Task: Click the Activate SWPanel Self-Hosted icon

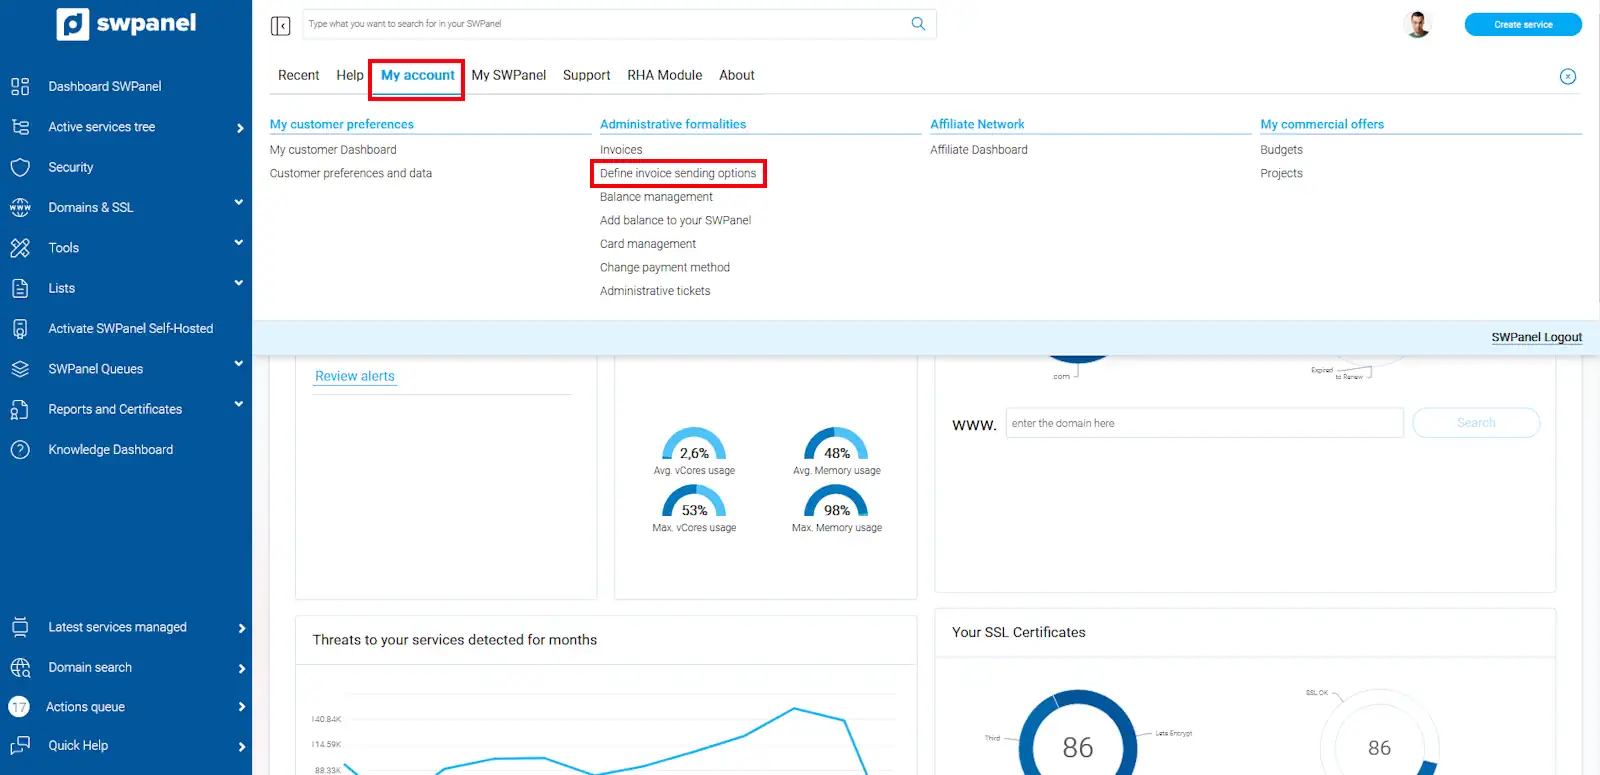Action: click(20, 328)
